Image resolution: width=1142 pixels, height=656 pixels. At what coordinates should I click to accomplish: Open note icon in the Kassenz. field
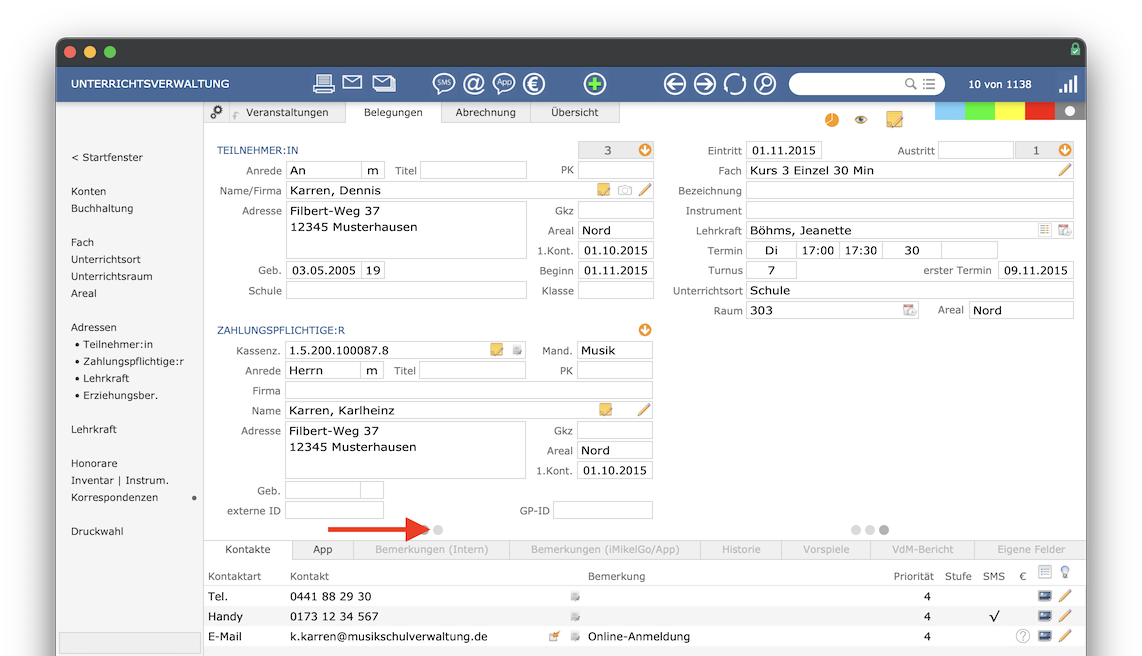[x=497, y=350]
